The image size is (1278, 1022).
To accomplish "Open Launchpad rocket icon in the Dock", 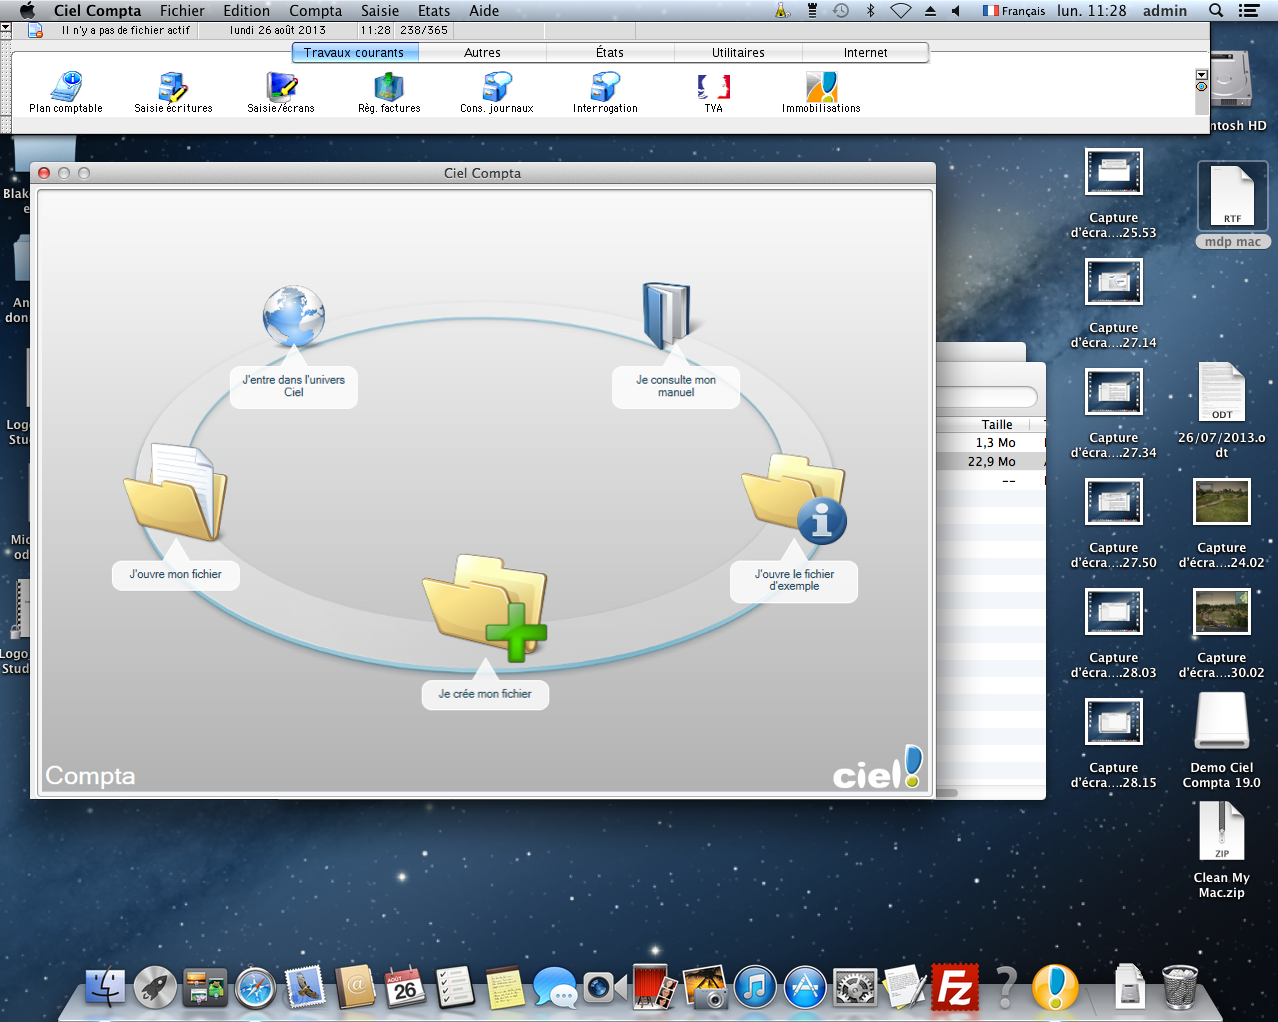I will [155, 988].
